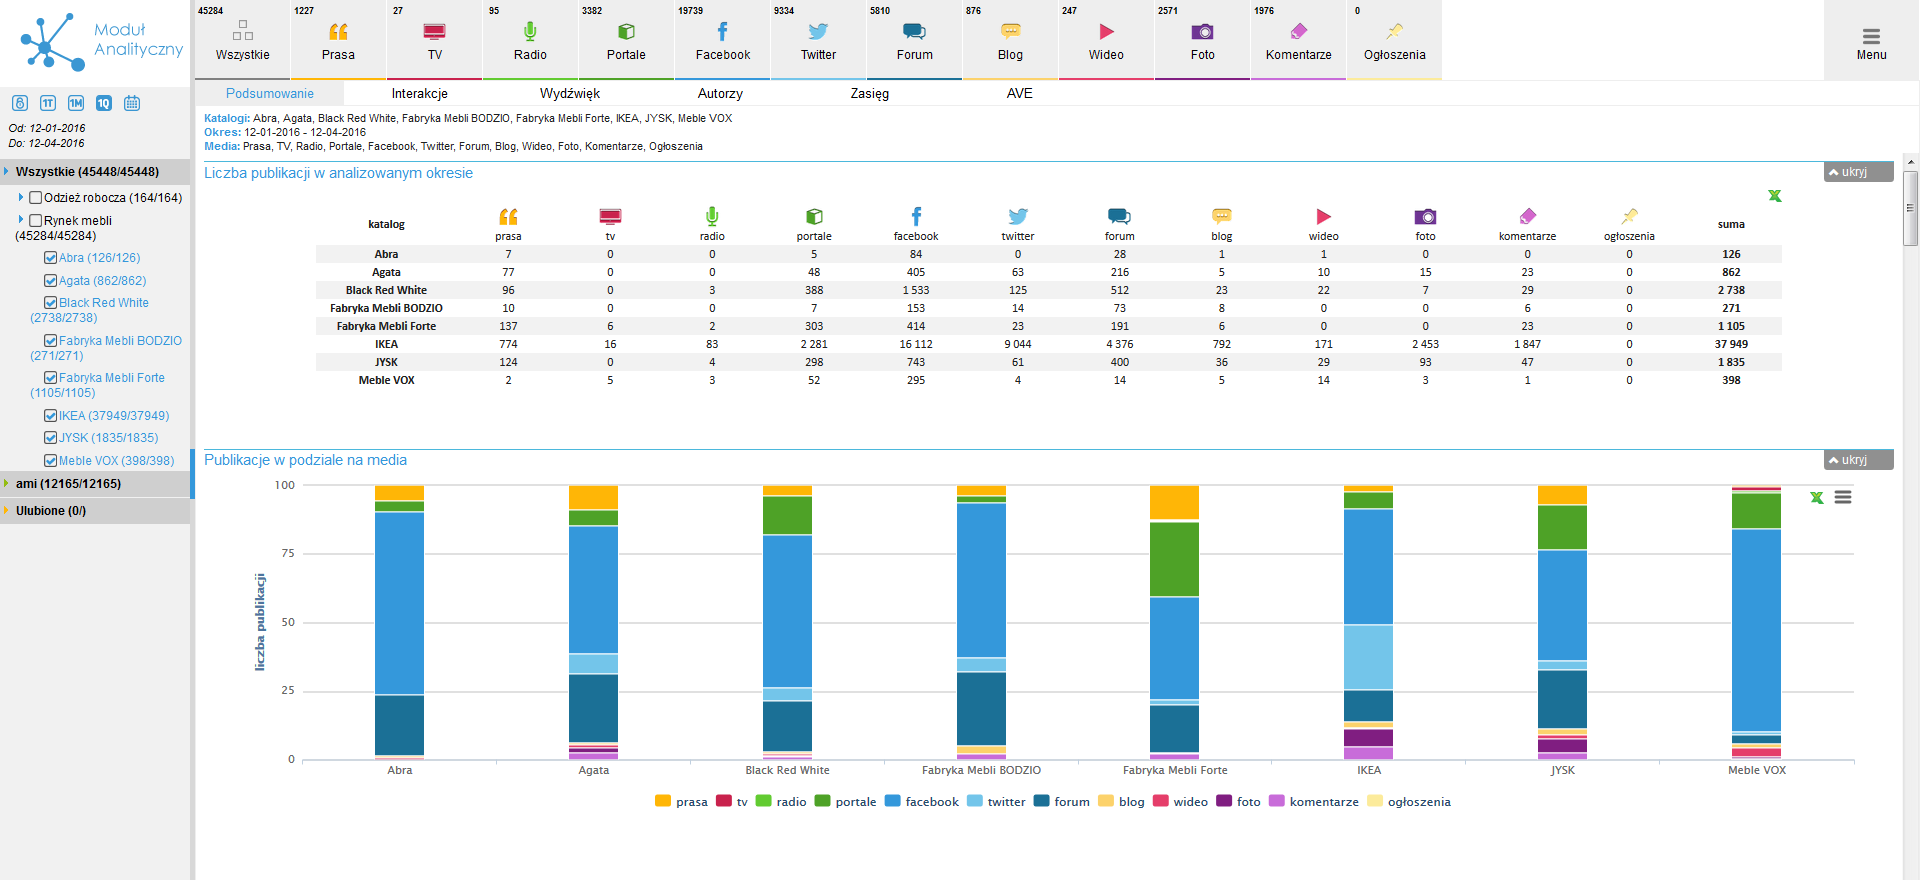Select the 1T weekly range icon
Image resolution: width=1920 pixels, height=880 pixels.
48,103
